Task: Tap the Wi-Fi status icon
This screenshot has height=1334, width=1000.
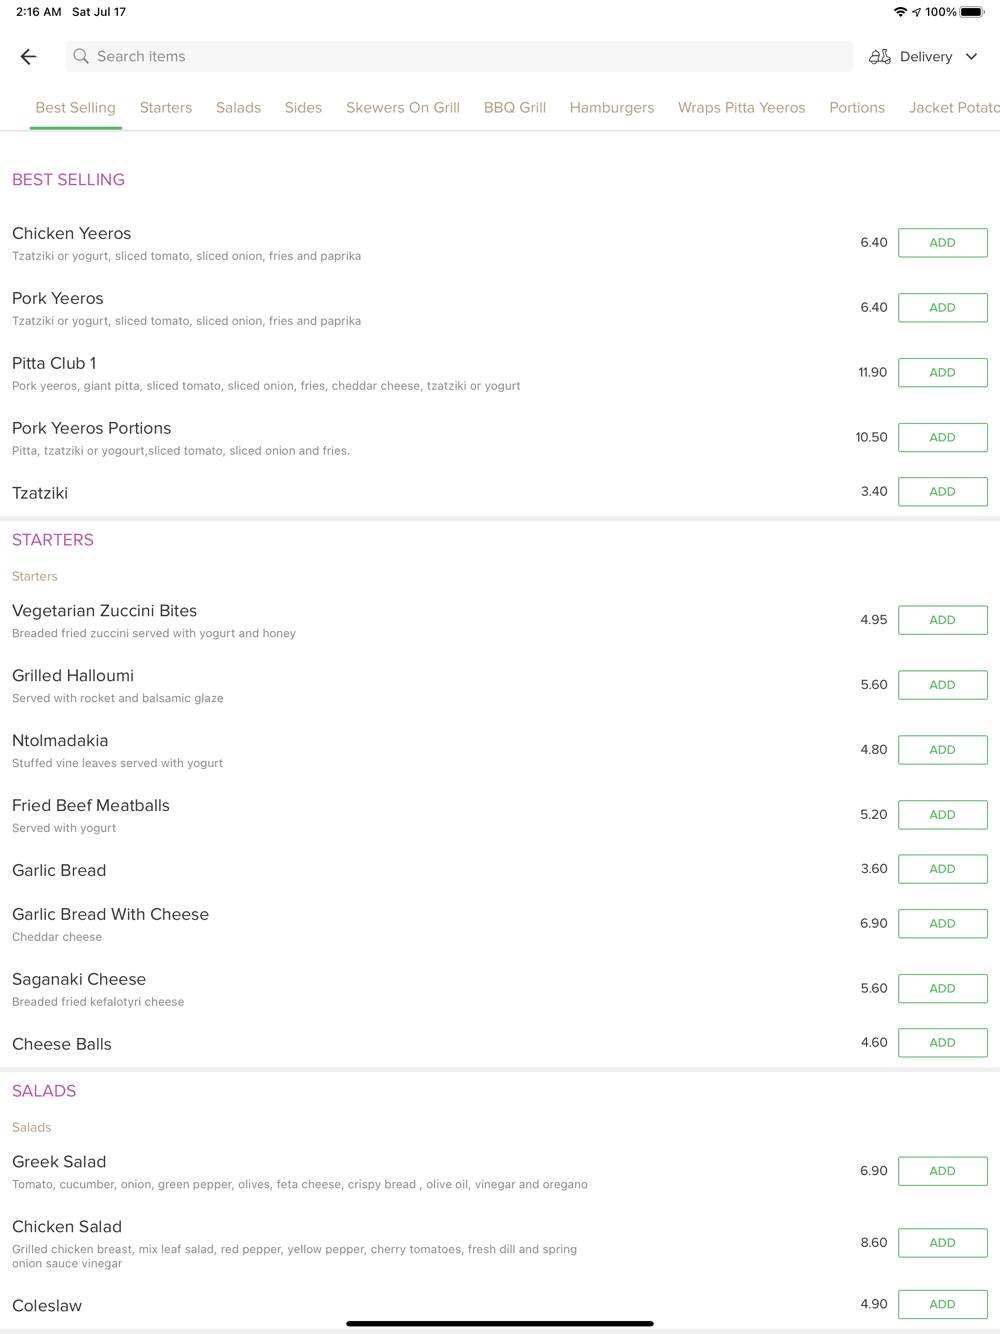Action: [x=900, y=12]
